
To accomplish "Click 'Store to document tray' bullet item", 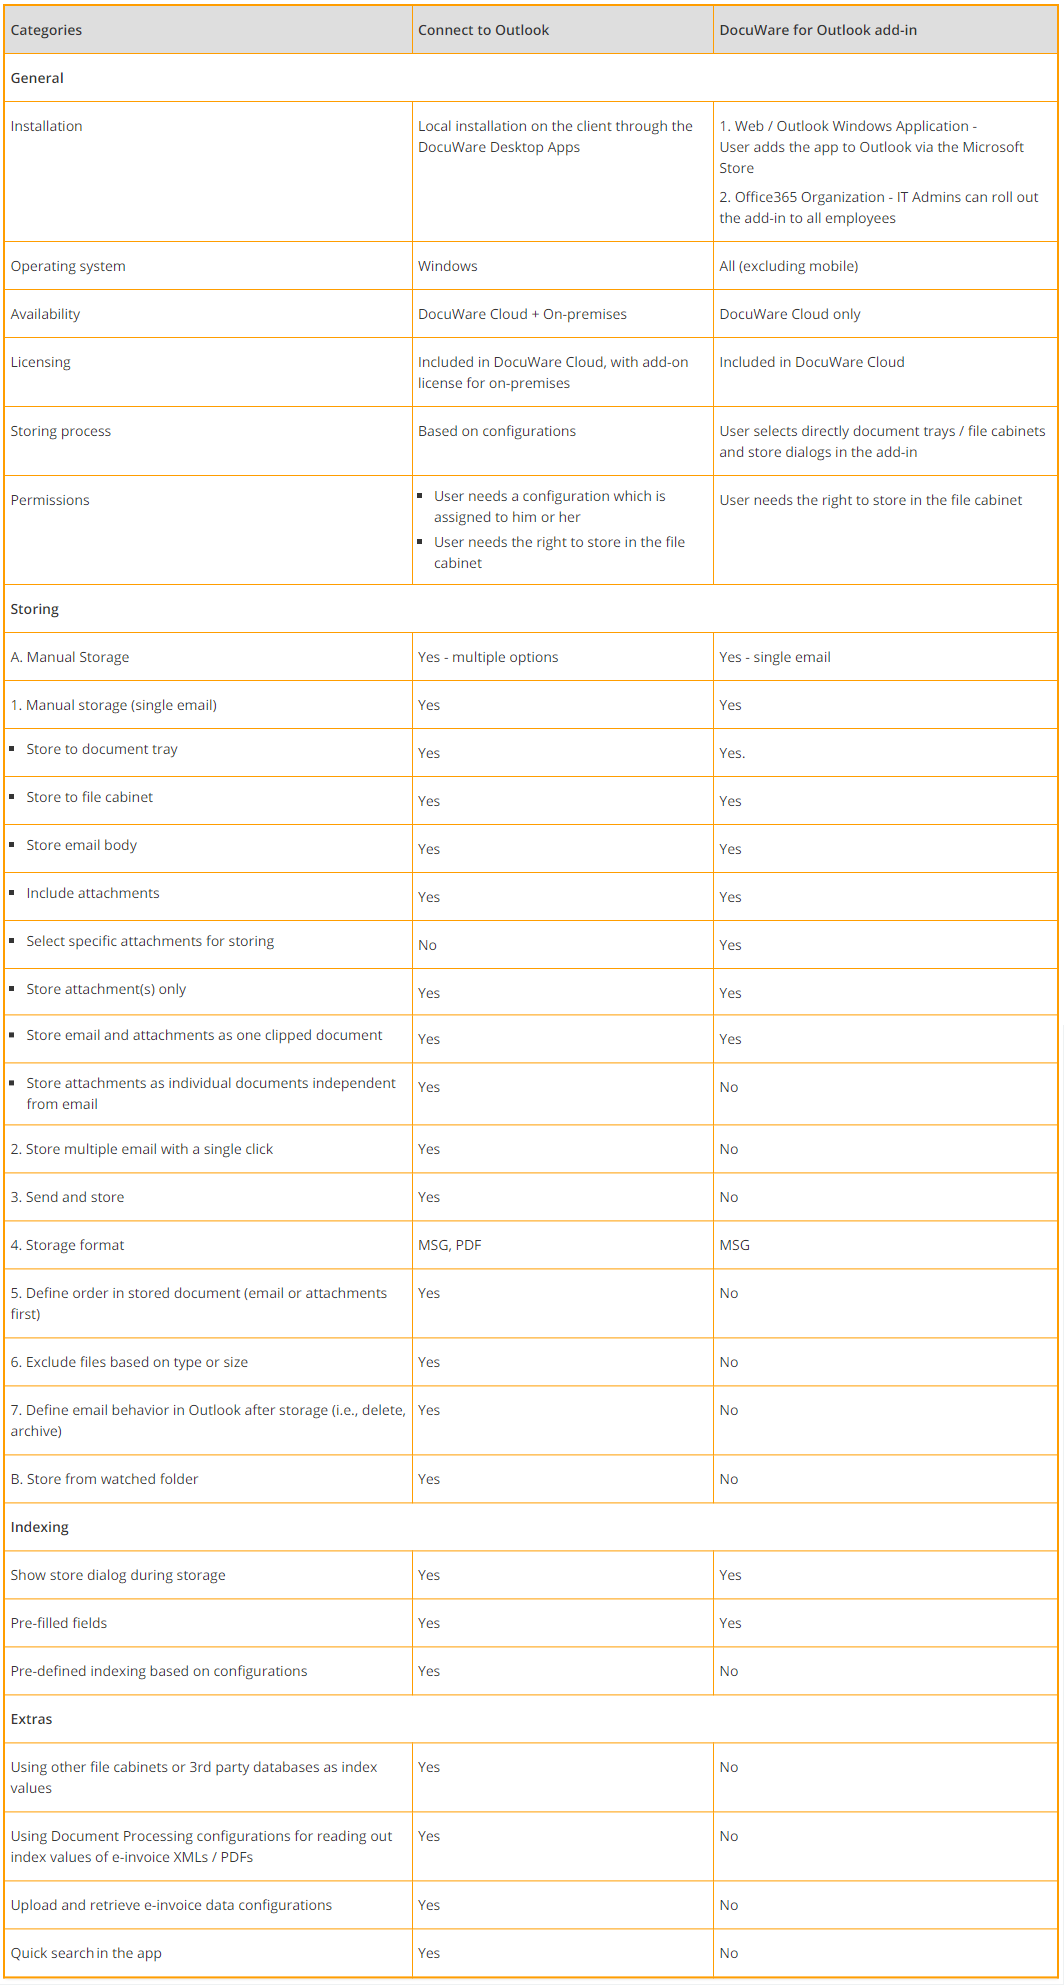I will [x=102, y=749].
